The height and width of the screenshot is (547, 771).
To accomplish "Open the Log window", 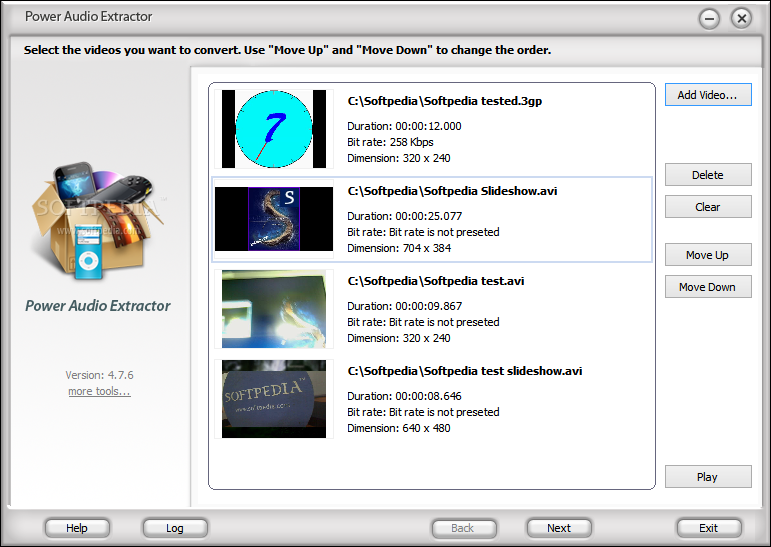I will 175,528.
